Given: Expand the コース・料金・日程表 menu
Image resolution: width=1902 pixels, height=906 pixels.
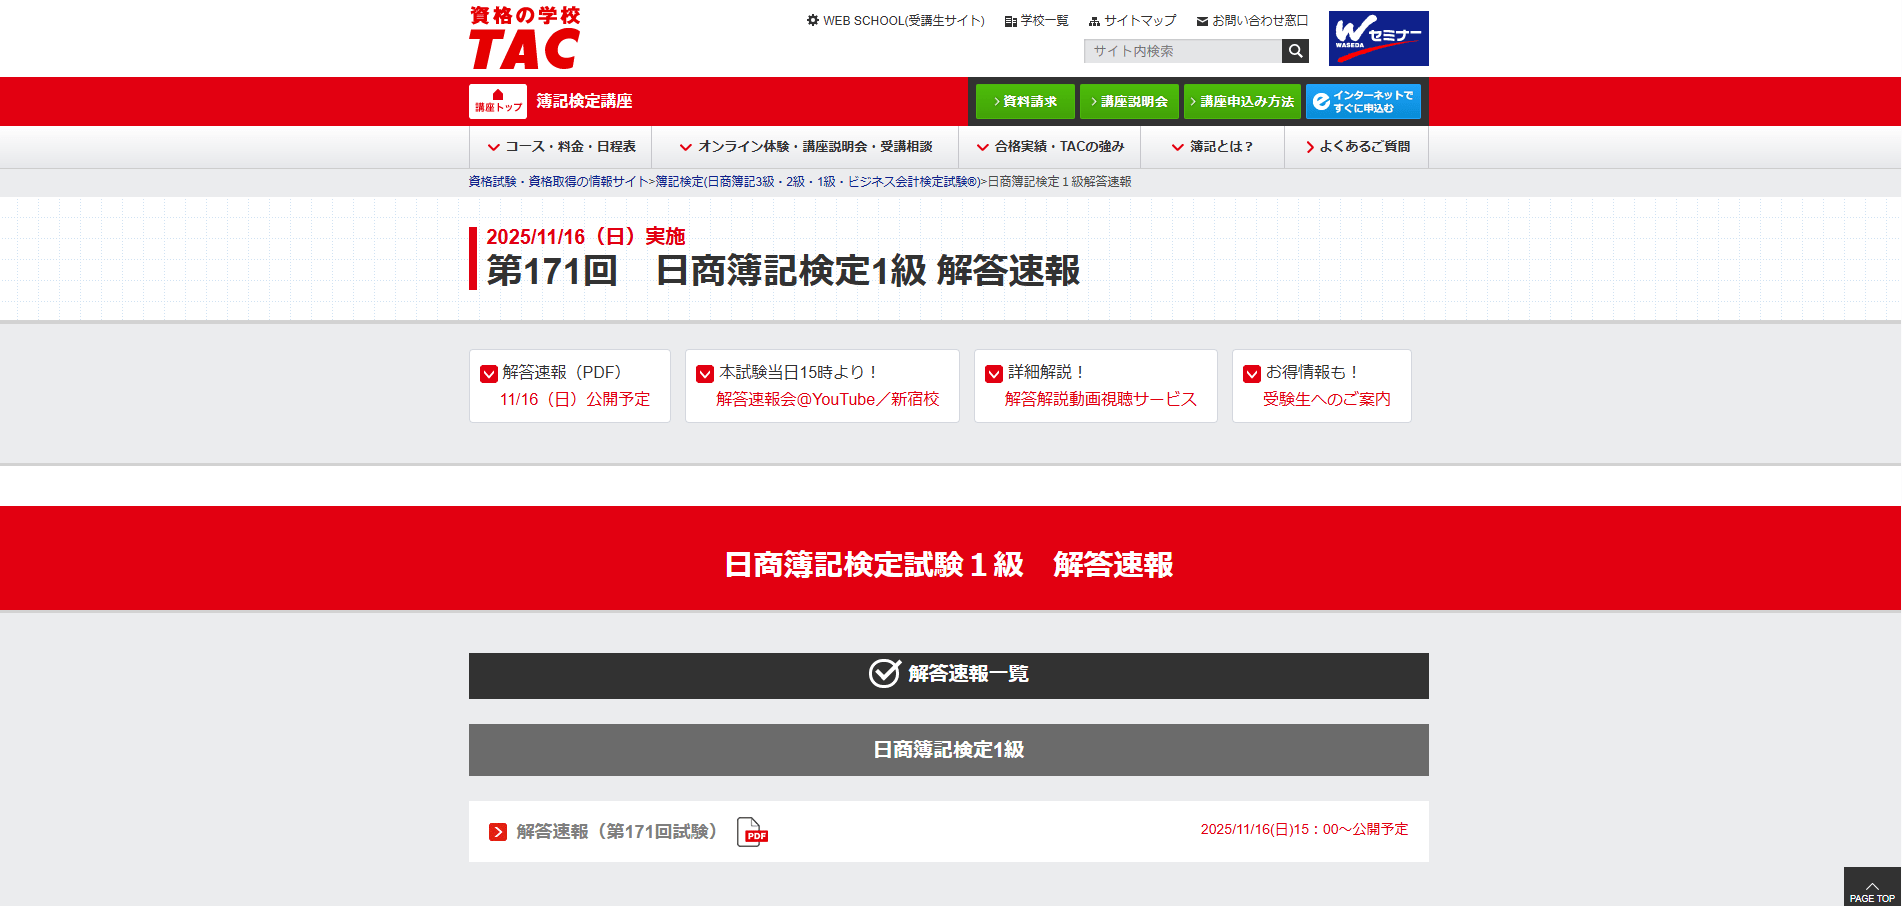Looking at the screenshot, I should pos(561,147).
